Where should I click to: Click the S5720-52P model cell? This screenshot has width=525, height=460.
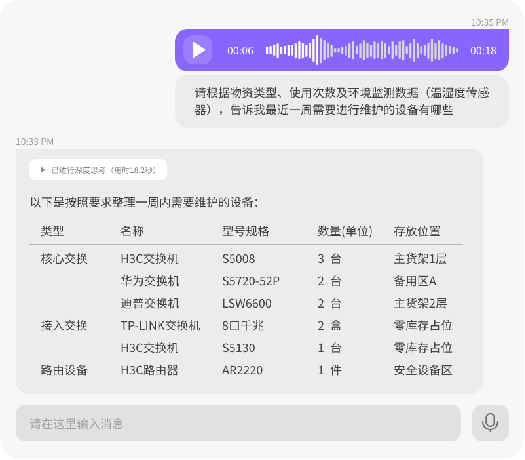[251, 281]
